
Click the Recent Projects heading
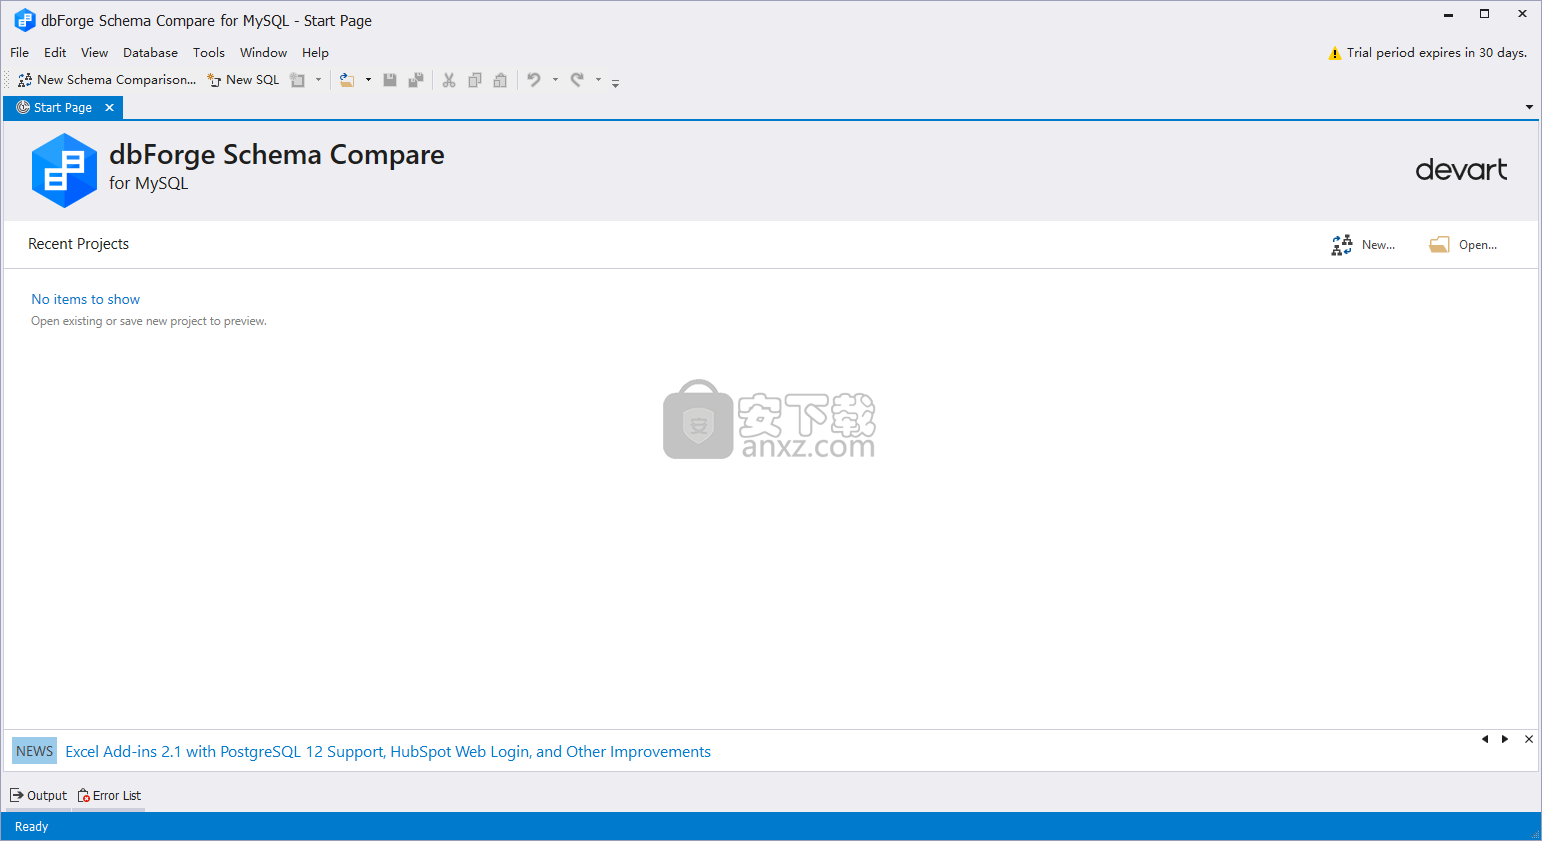pos(78,244)
